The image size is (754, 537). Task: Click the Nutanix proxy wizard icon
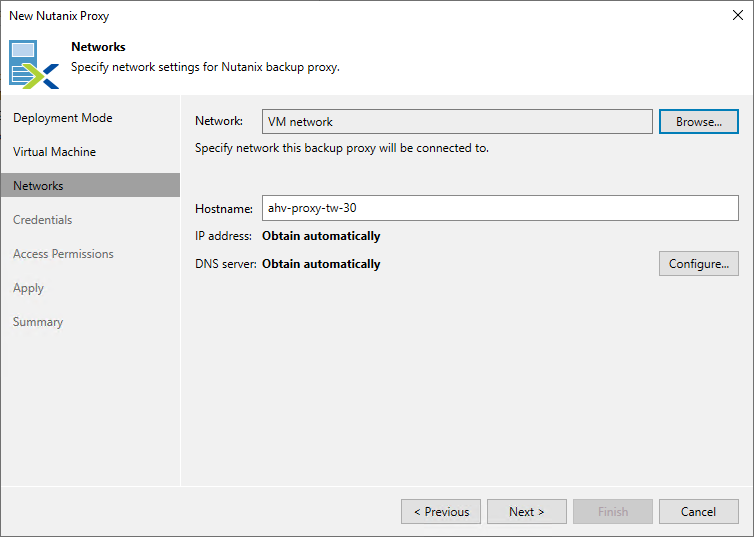click(x=34, y=64)
